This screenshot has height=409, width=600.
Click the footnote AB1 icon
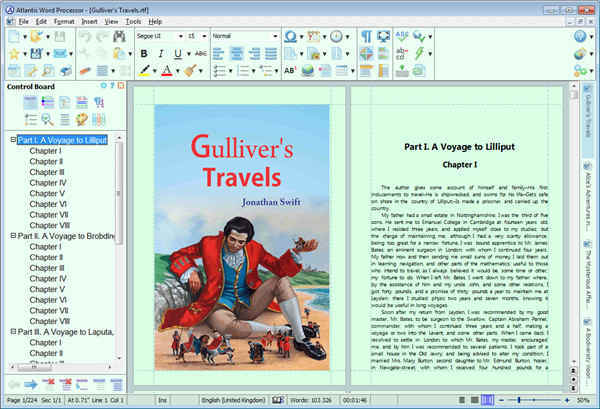click(290, 70)
